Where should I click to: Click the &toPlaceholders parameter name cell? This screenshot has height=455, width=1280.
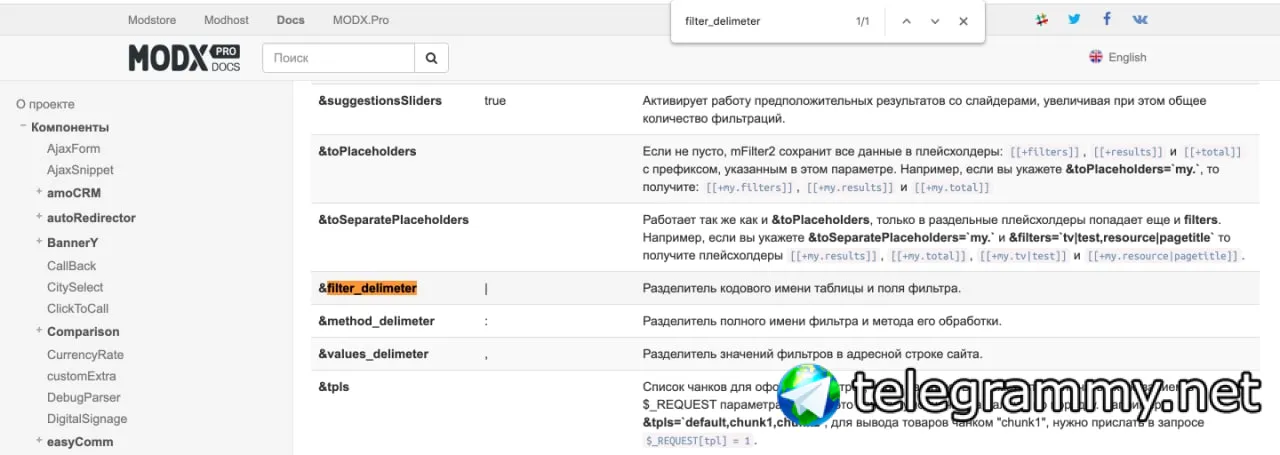[x=367, y=151]
